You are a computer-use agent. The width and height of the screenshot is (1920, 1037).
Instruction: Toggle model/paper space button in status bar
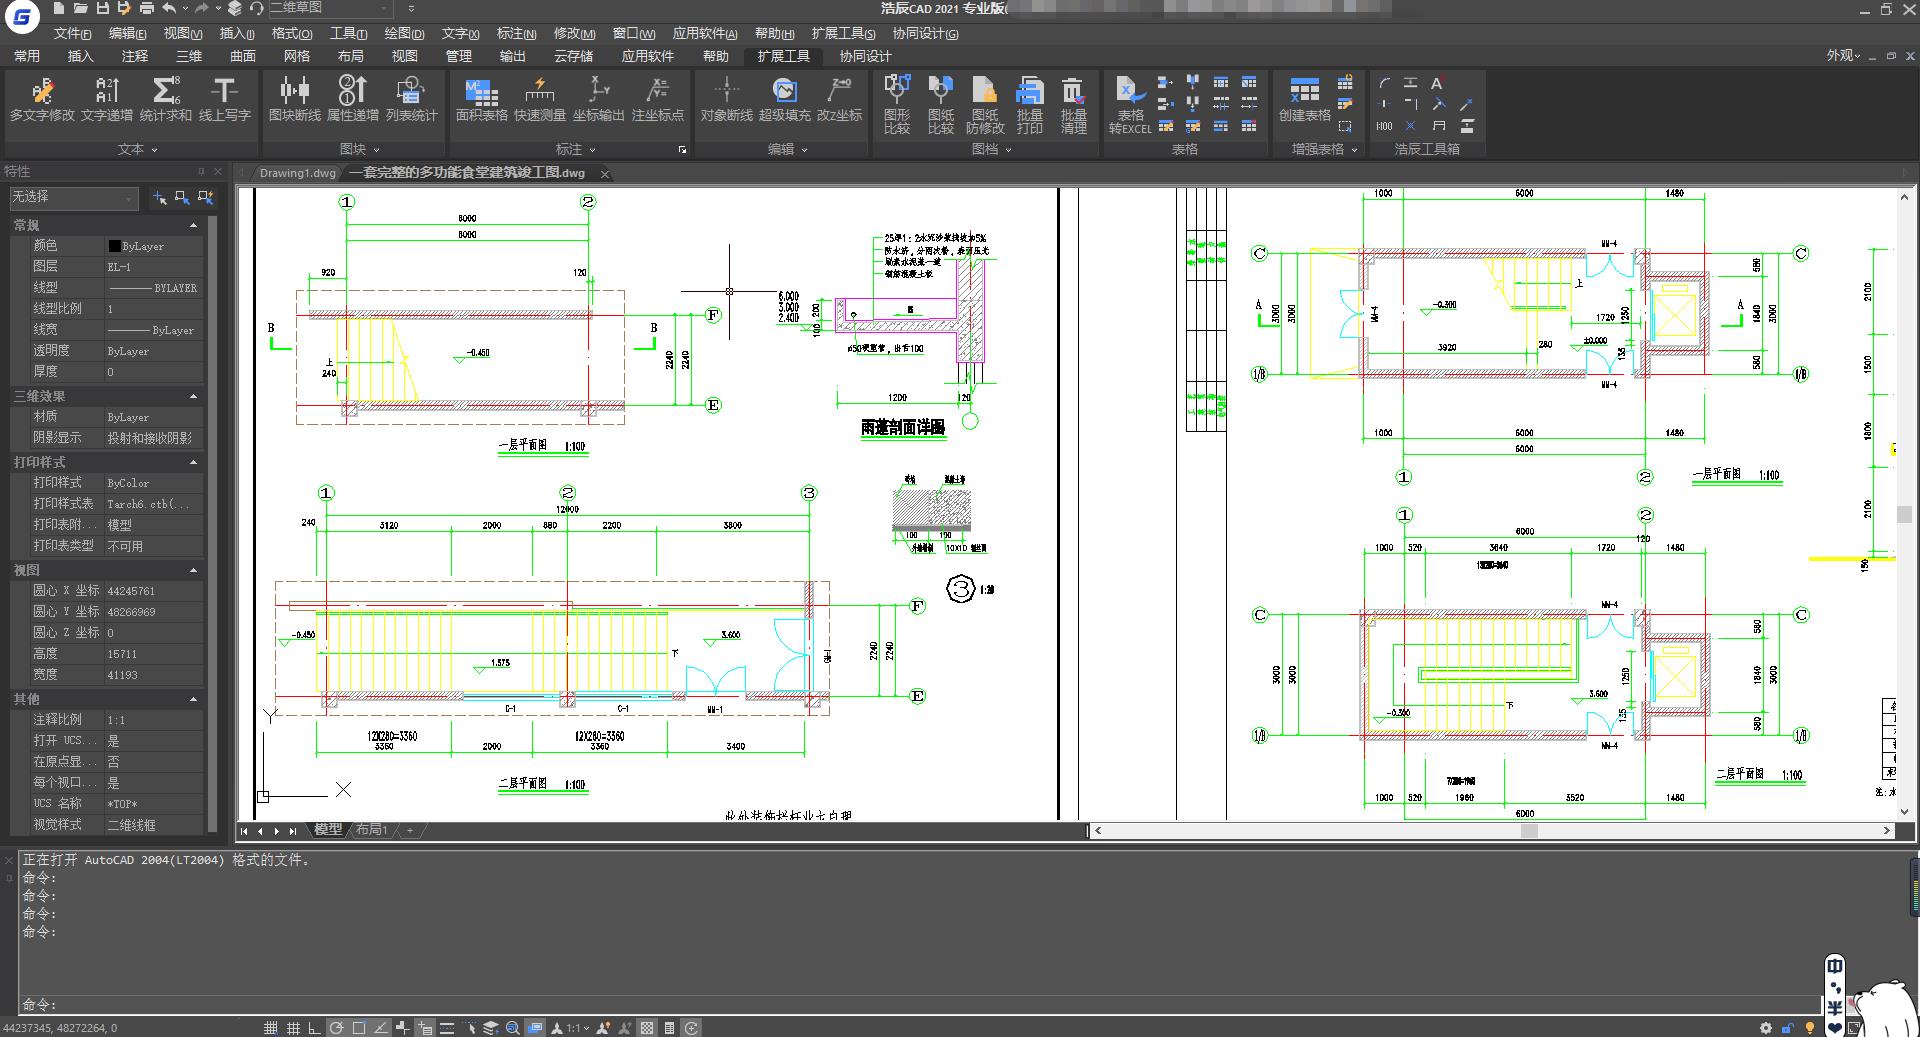[x=535, y=1027]
